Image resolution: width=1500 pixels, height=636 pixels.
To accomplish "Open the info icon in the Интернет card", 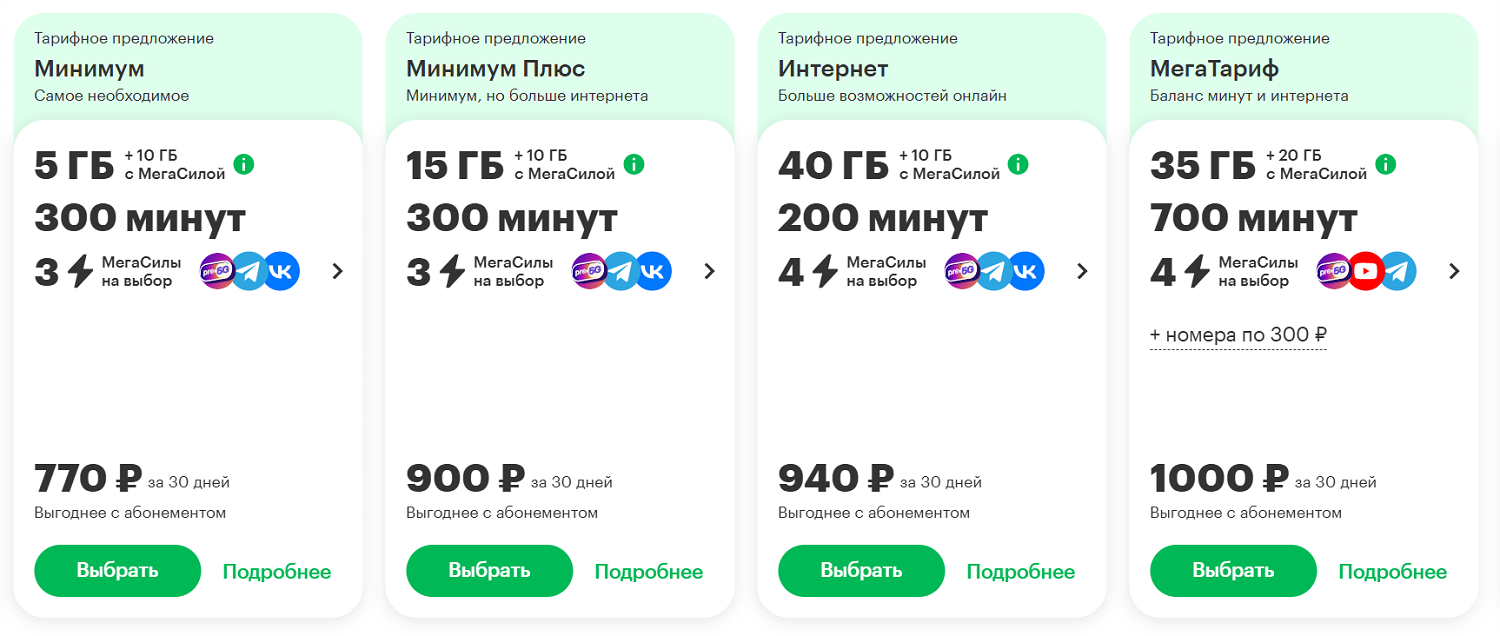I will click(x=1018, y=164).
